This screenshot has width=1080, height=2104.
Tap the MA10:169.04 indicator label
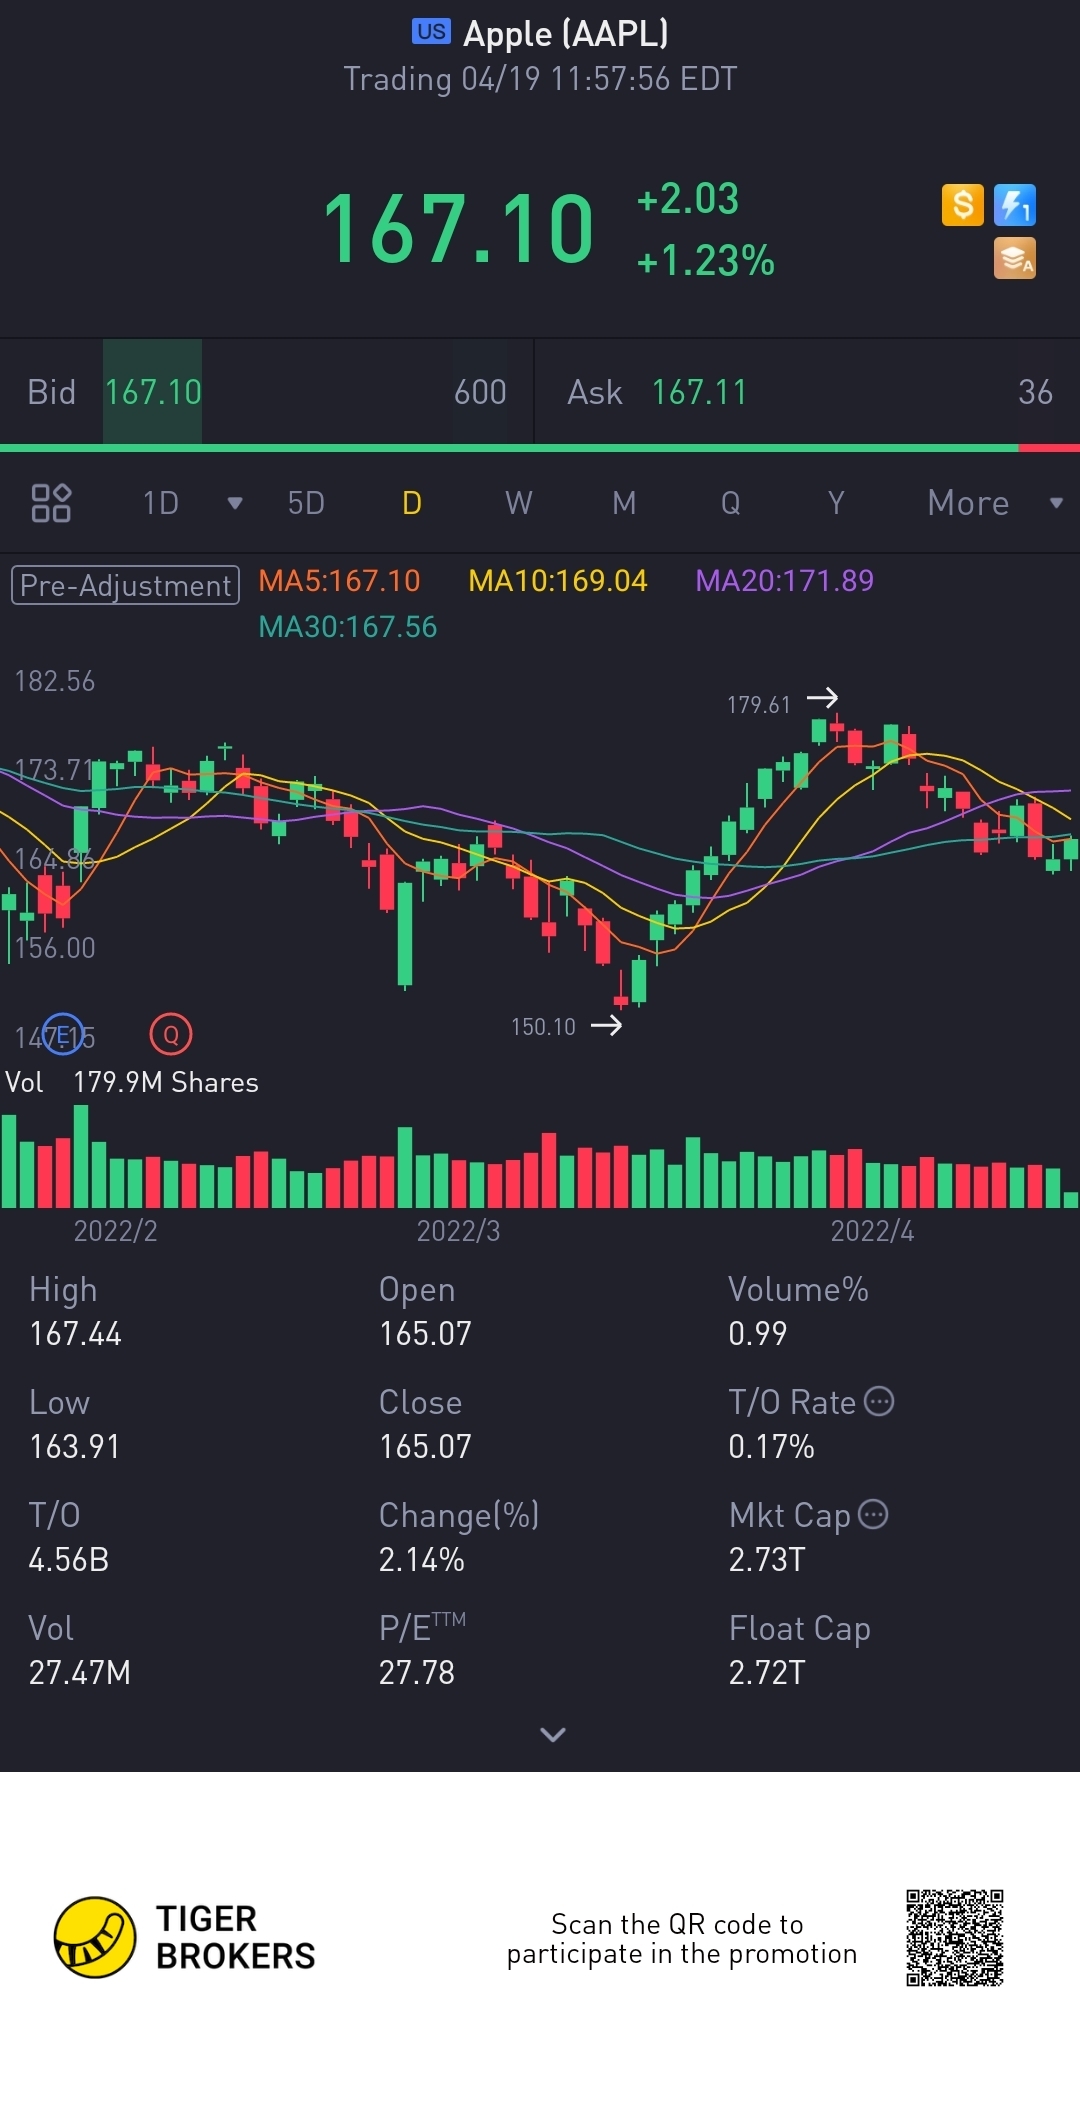pyautogui.click(x=558, y=581)
